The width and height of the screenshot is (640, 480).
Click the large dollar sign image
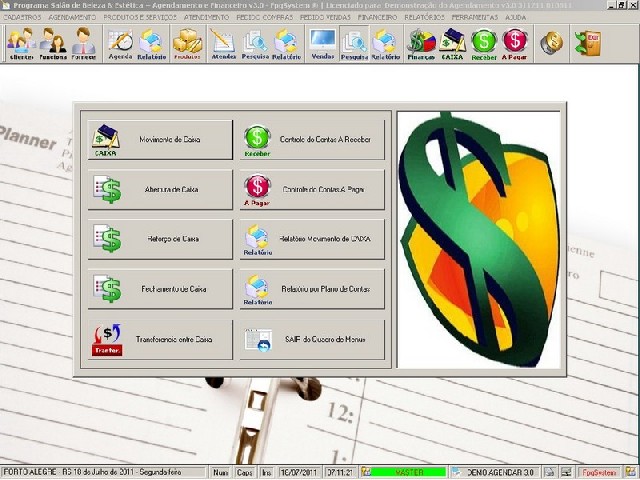point(479,240)
